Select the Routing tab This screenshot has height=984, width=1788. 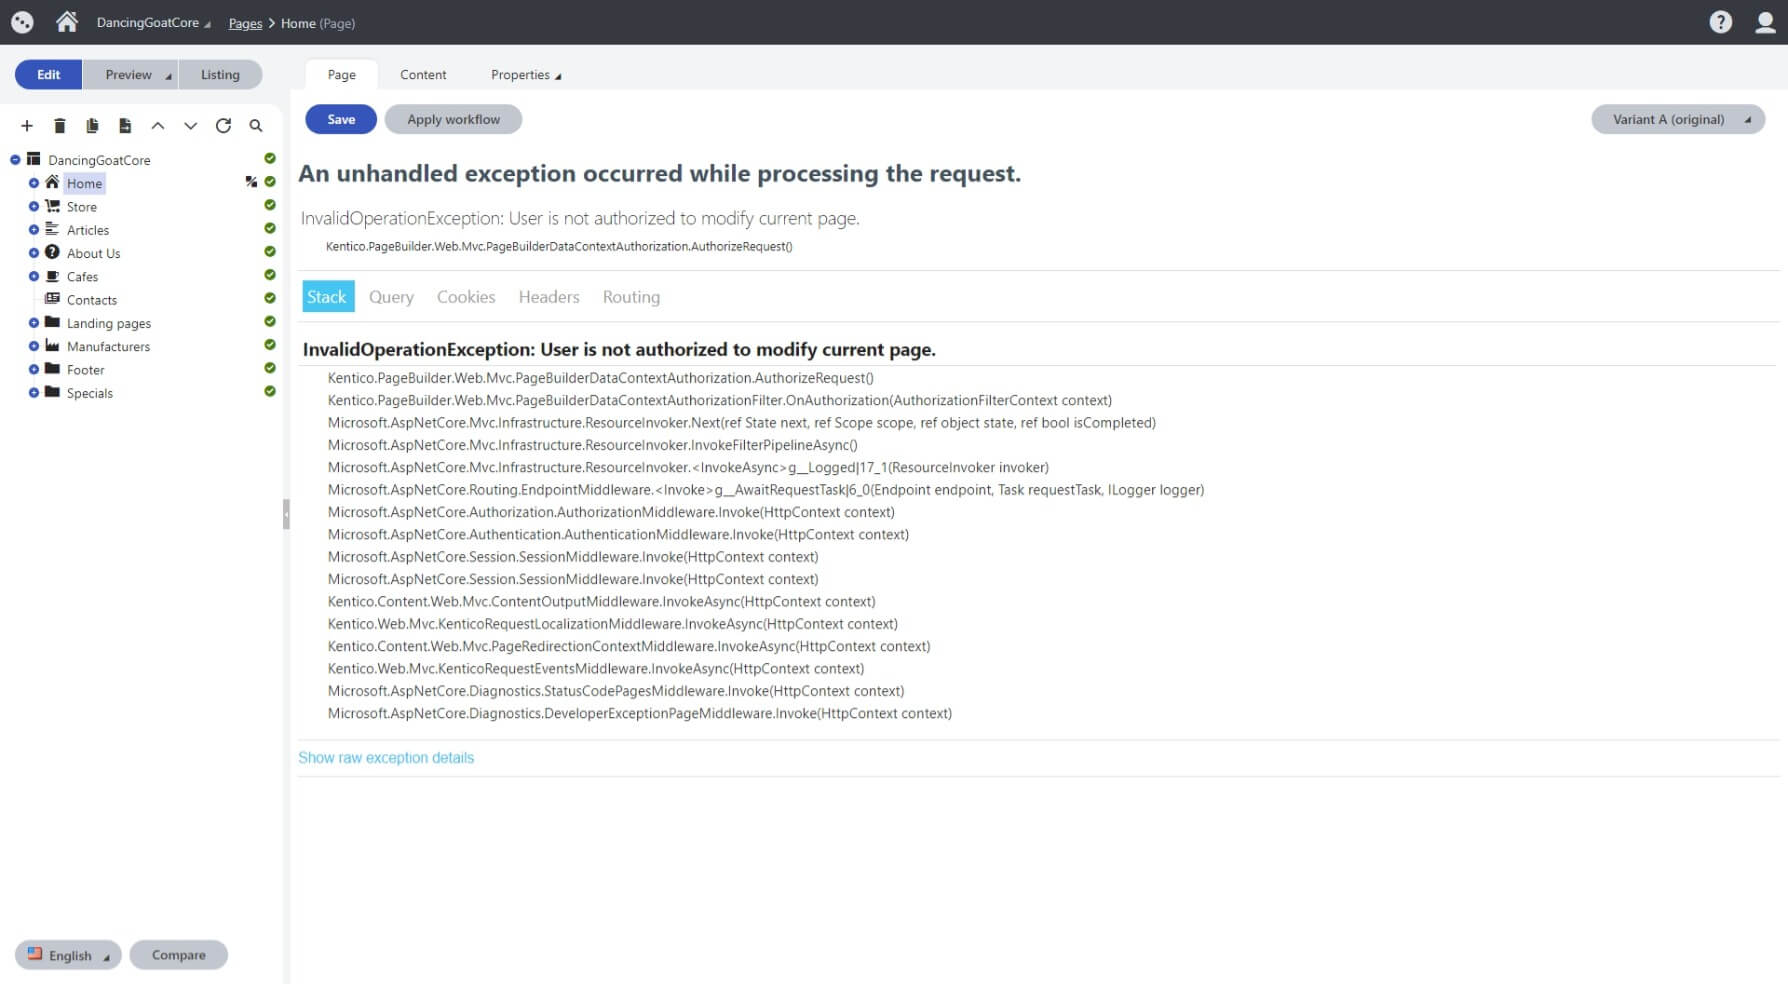tap(631, 296)
